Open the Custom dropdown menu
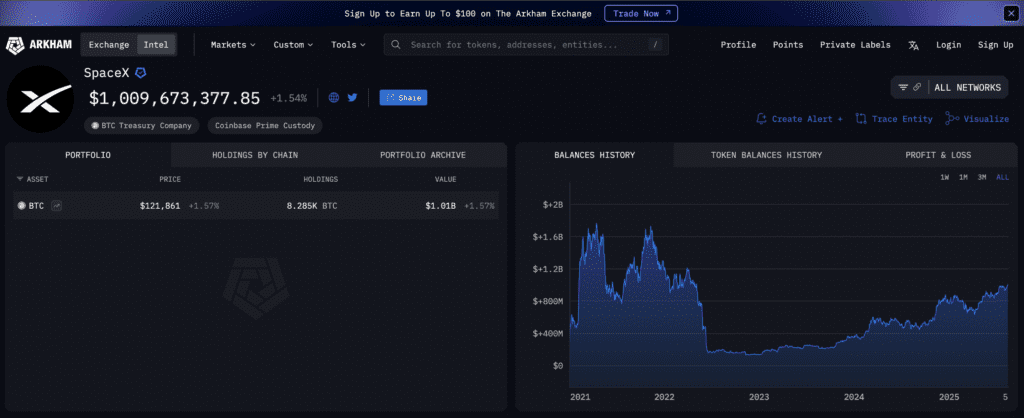The height and width of the screenshot is (418, 1024). [293, 45]
